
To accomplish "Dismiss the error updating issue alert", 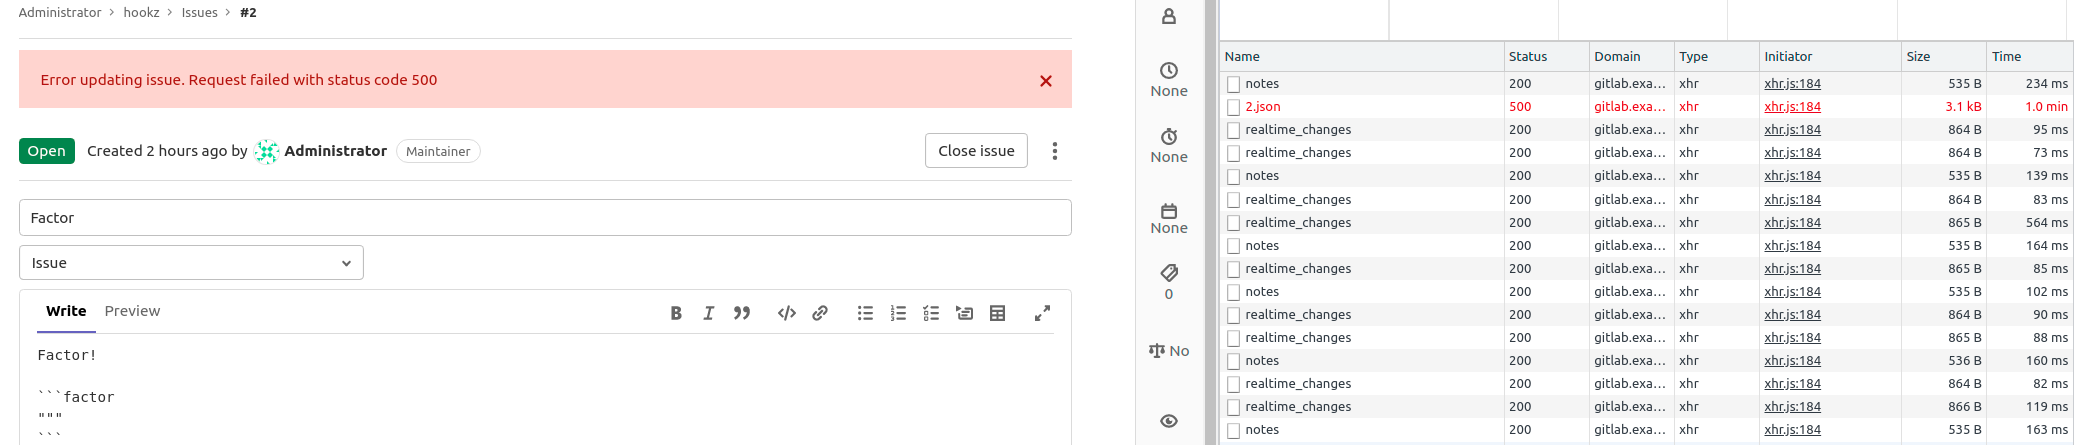I will click(1046, 81).
